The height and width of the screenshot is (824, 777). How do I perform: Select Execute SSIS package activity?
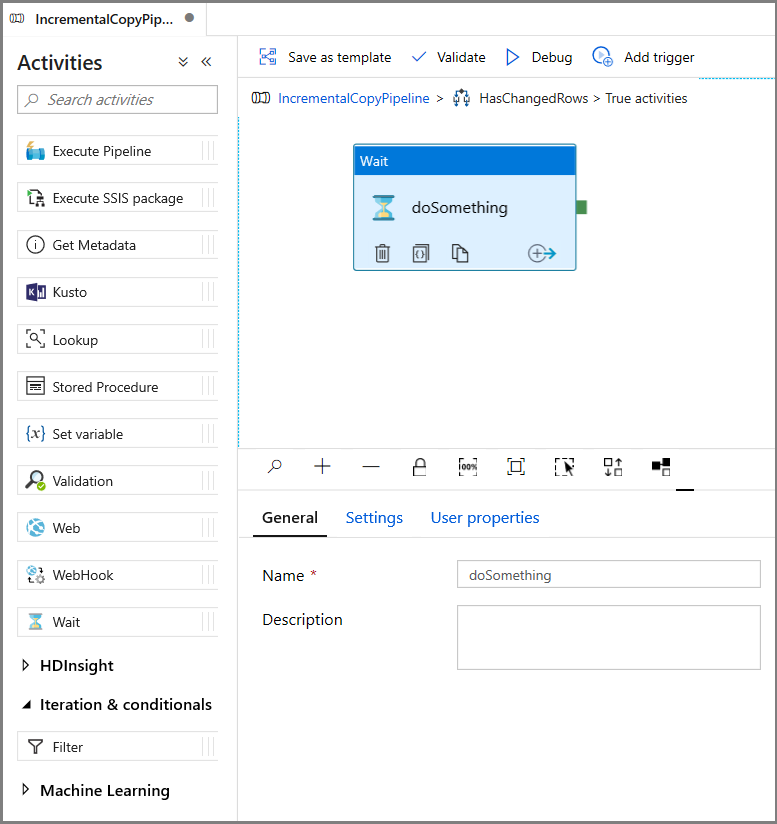coord(117,198)
